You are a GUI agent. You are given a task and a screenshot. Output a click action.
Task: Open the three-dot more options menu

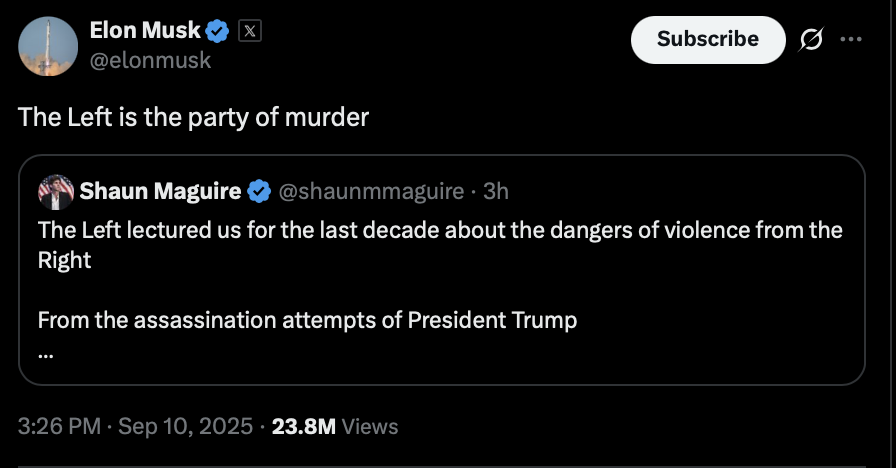(851, 40)
